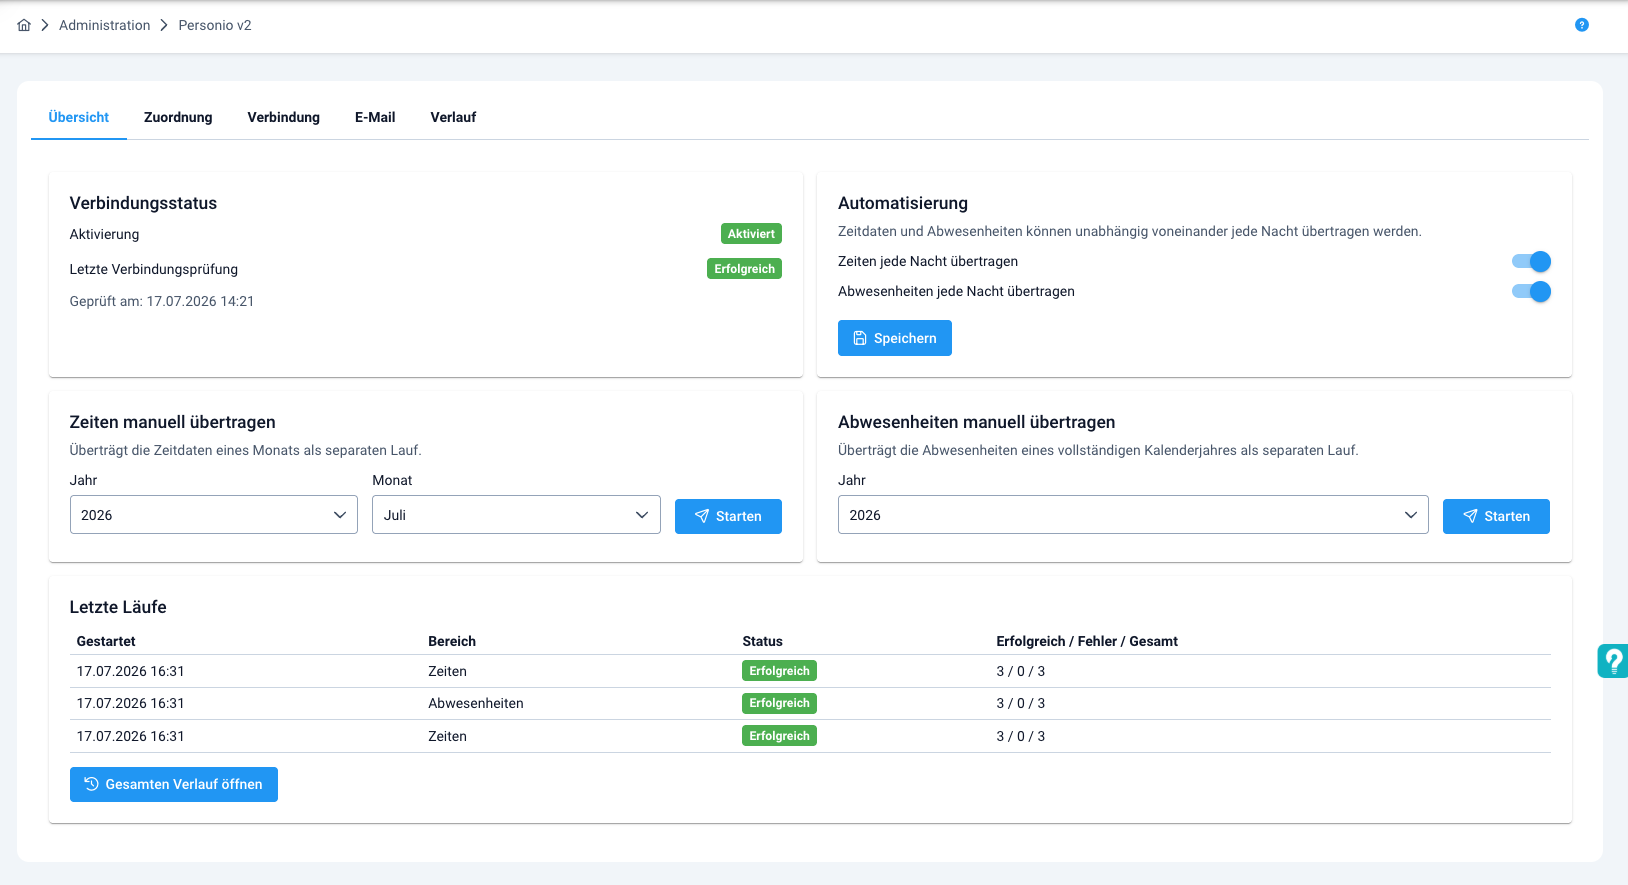
Task: Open the E-Mail tab
Action: point(375,117)
